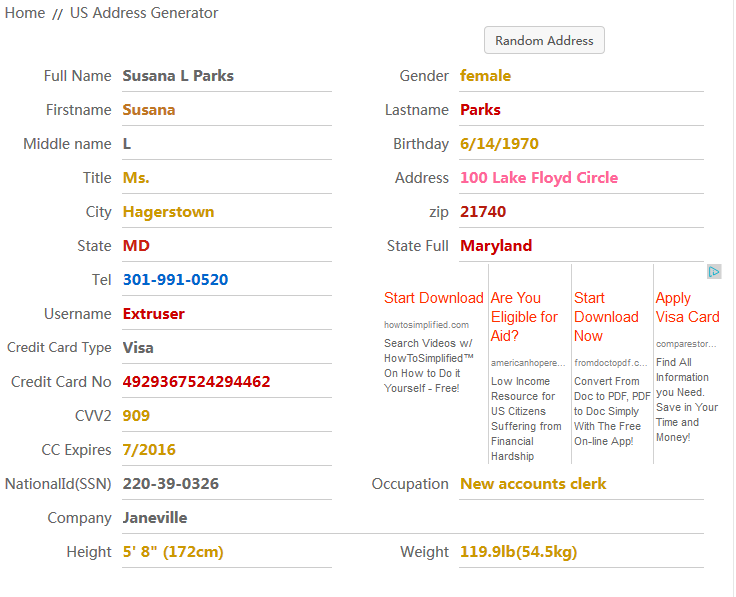This screenshot has width=736, height=597.
Task: Click the AdChoices icon in ad corner
Action: tap(714, 272)
